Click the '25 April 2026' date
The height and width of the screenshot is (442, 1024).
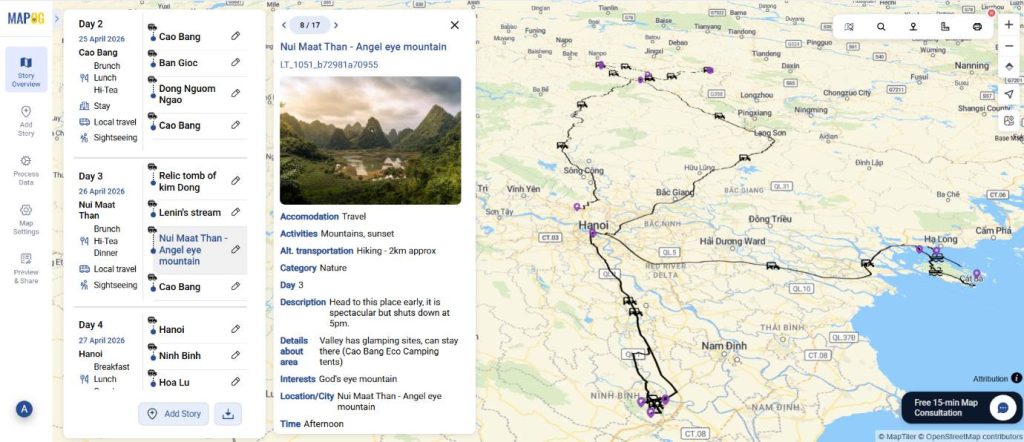(102, 39)
